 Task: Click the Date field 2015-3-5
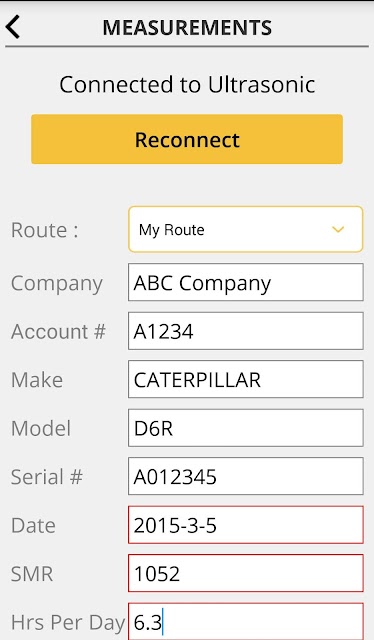click(x=245, y=525)
